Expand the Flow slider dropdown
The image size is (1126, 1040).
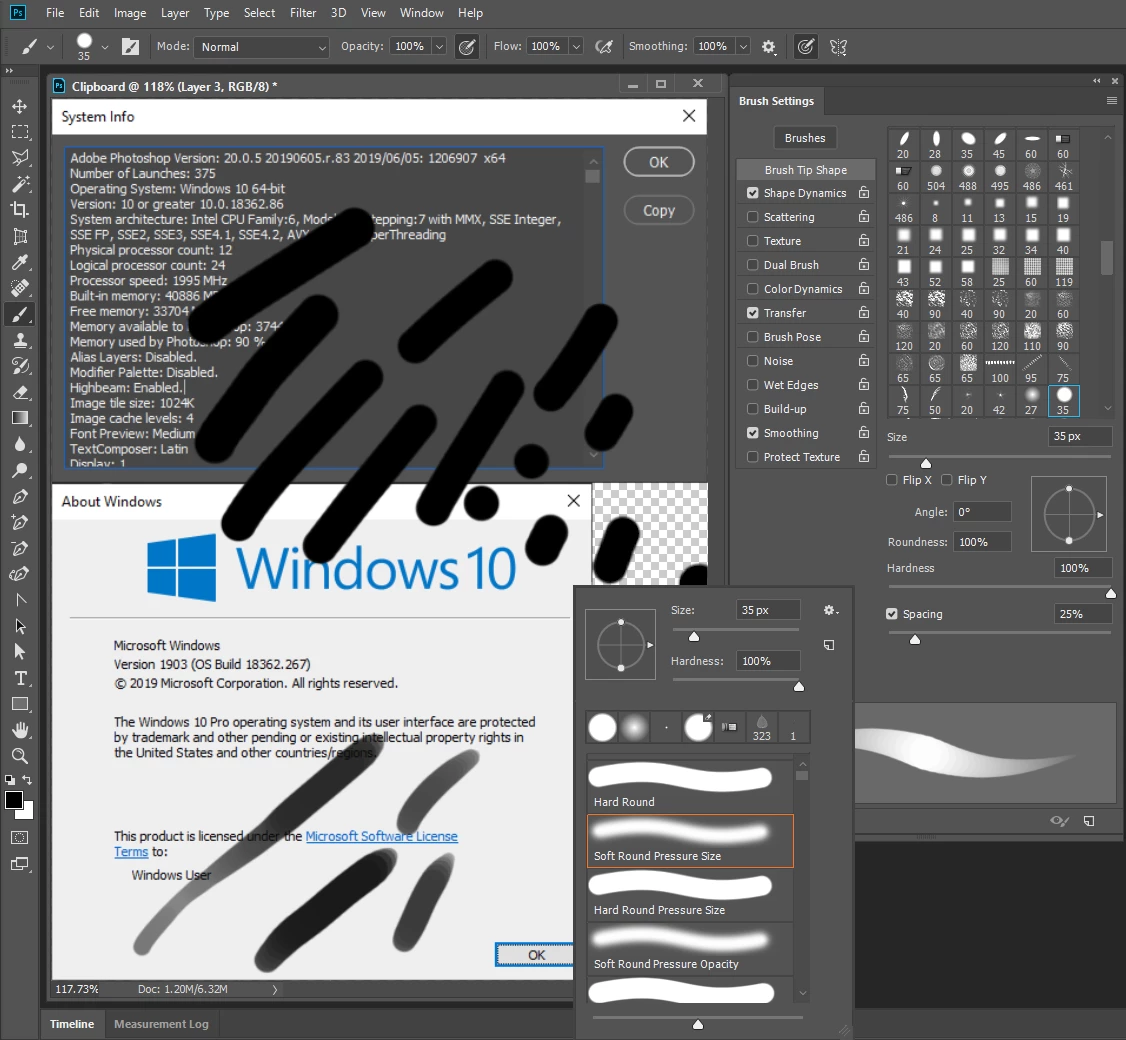(576, 47)
